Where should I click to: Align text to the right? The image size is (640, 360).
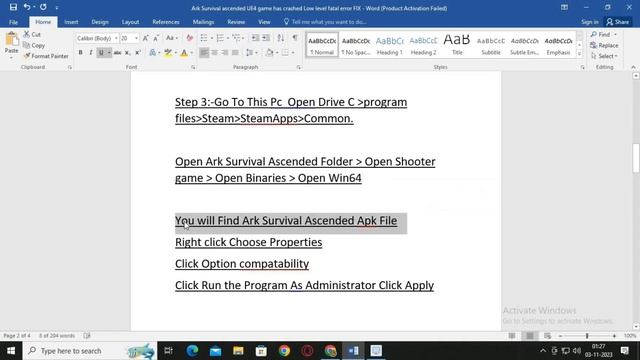click(224, 53)
